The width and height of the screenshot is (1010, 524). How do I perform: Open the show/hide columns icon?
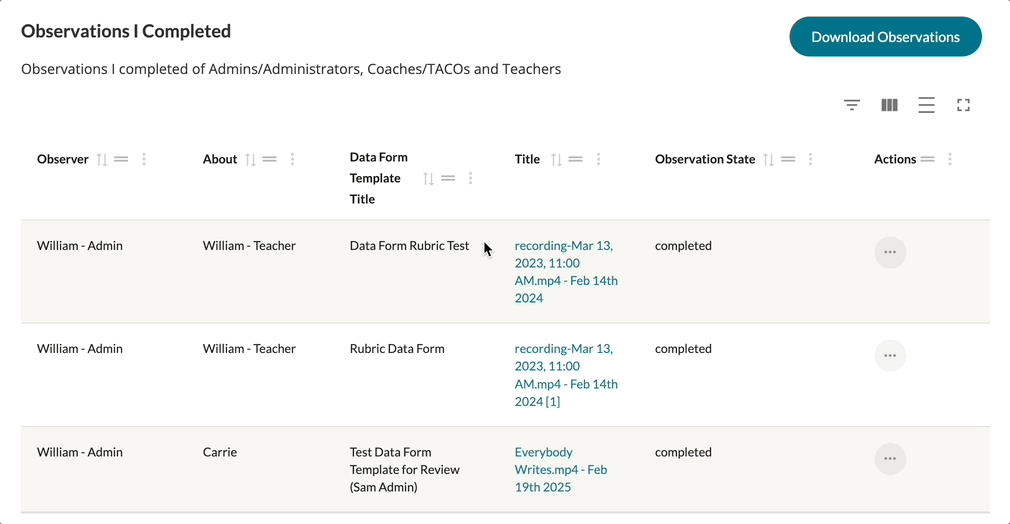(889, 105)
